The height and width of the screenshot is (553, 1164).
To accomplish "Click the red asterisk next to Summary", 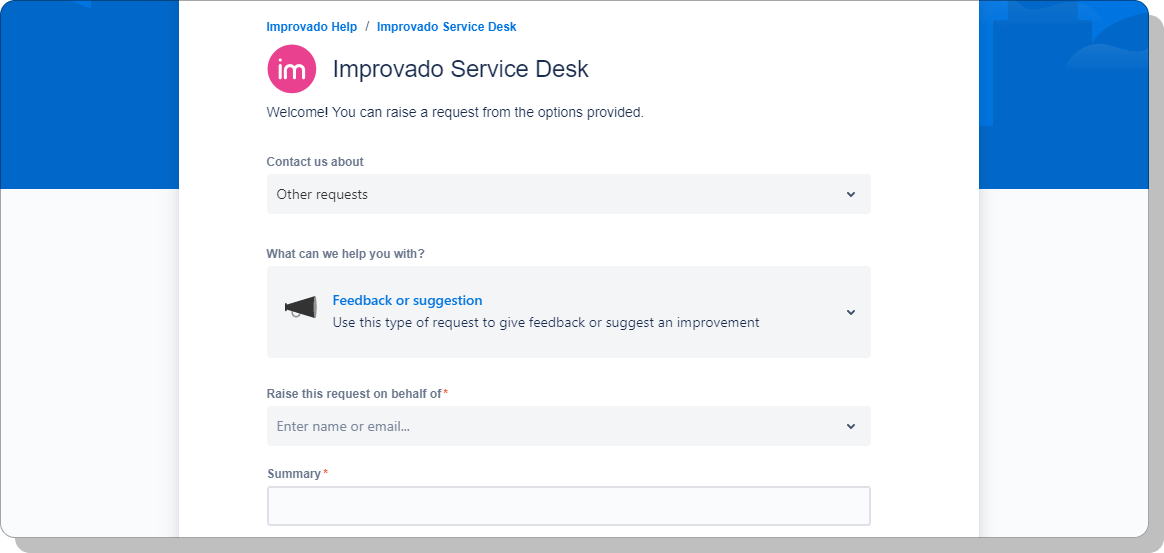I will [x=326, y=473].
